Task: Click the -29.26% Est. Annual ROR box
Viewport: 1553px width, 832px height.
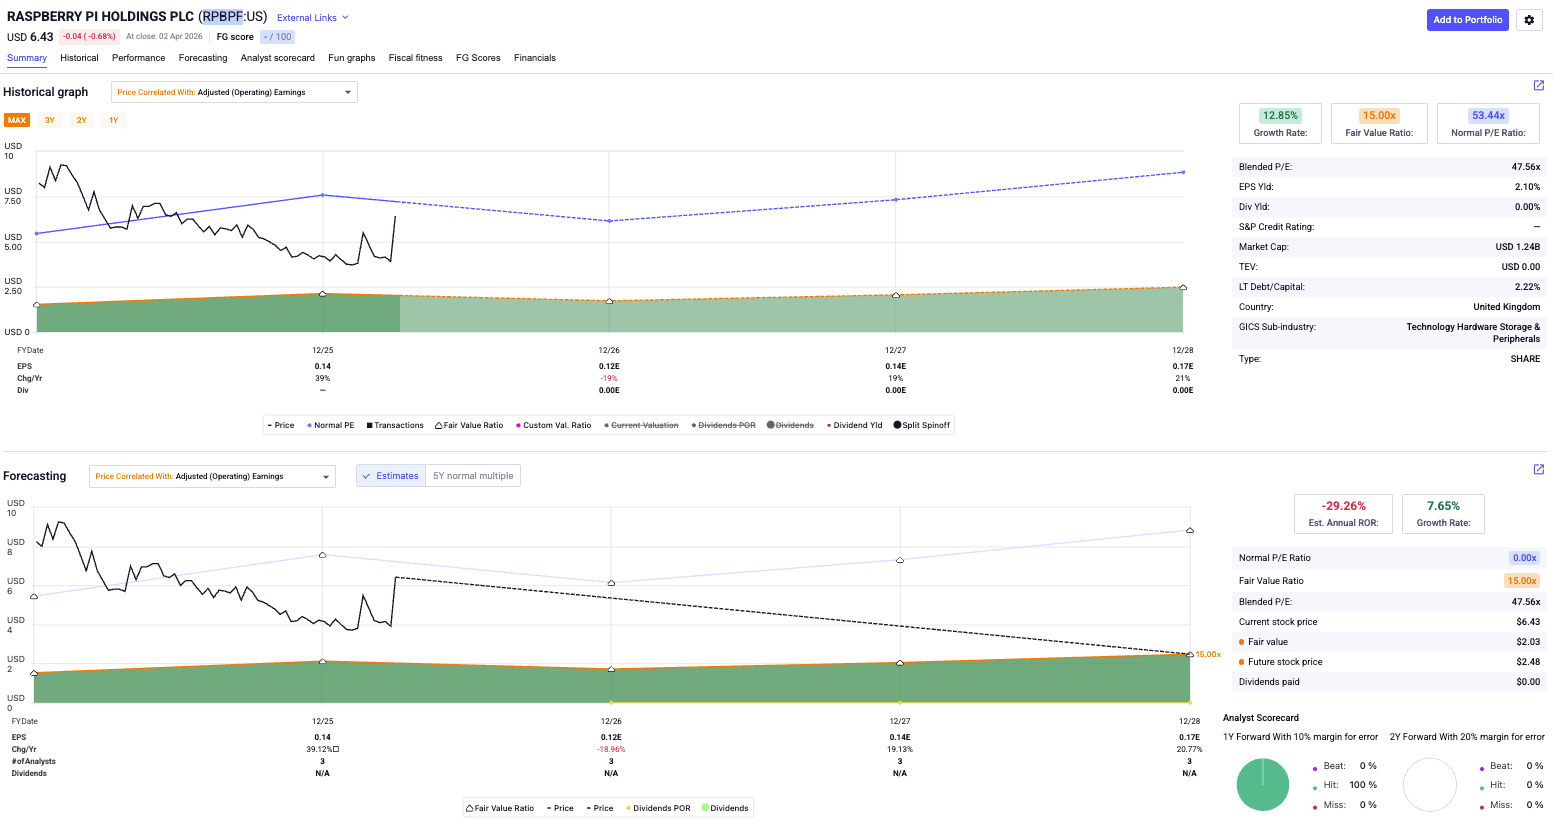Action: pyautogui.click(x=1343, y=514)
